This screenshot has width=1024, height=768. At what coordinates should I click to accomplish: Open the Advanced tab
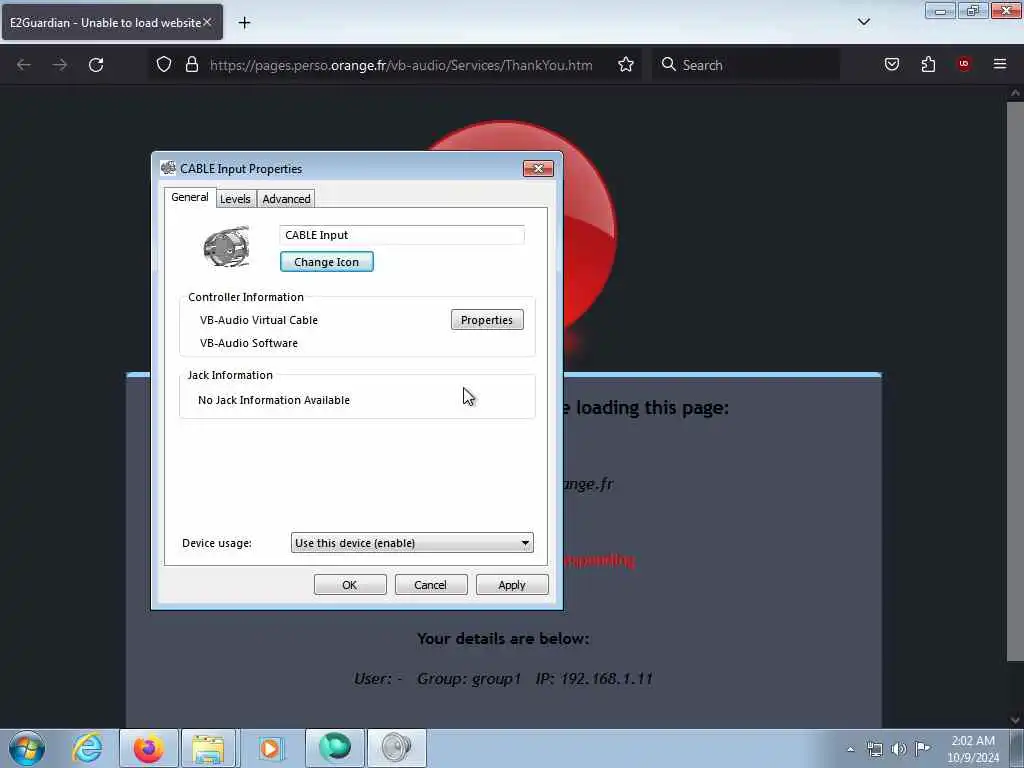(x=286, y=199)
